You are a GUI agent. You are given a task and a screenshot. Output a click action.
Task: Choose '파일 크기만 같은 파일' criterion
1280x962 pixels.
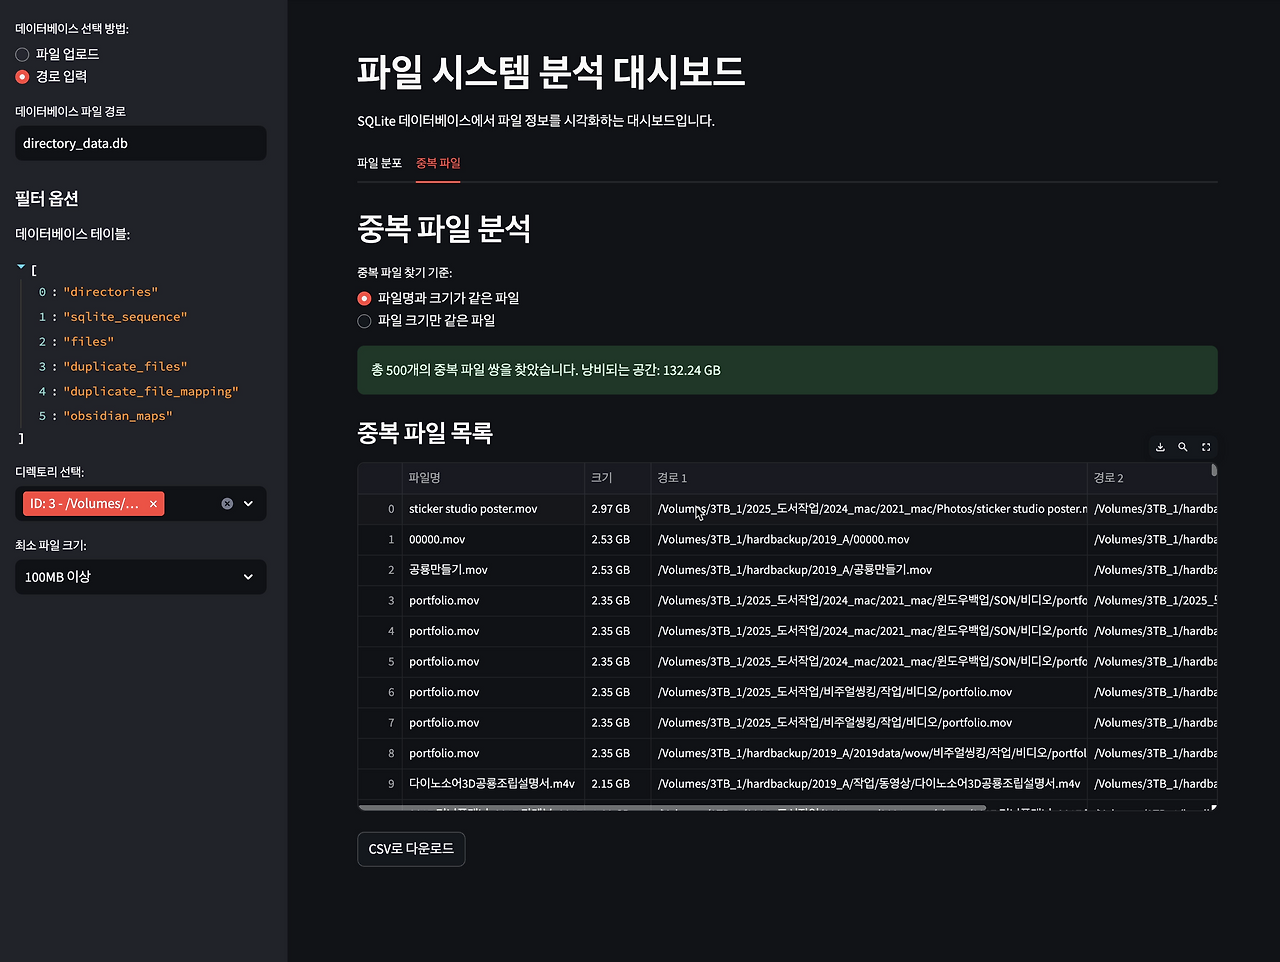tap(364, 321)
